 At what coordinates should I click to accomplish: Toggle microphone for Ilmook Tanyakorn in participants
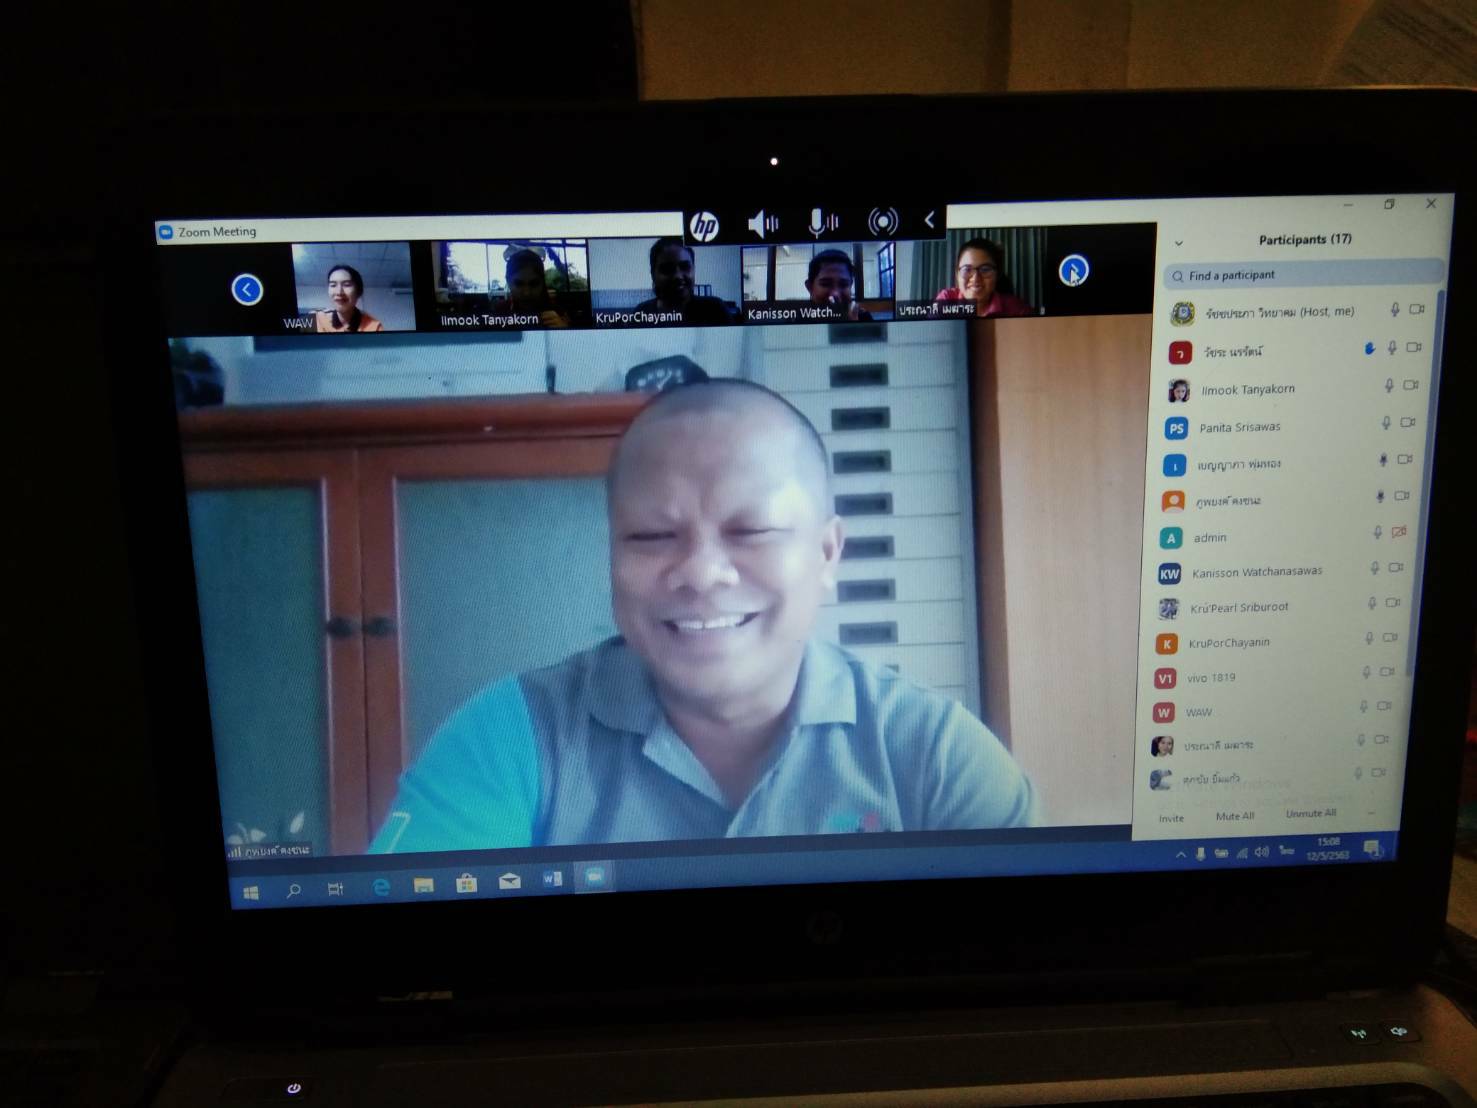(x=1388, y=386)
